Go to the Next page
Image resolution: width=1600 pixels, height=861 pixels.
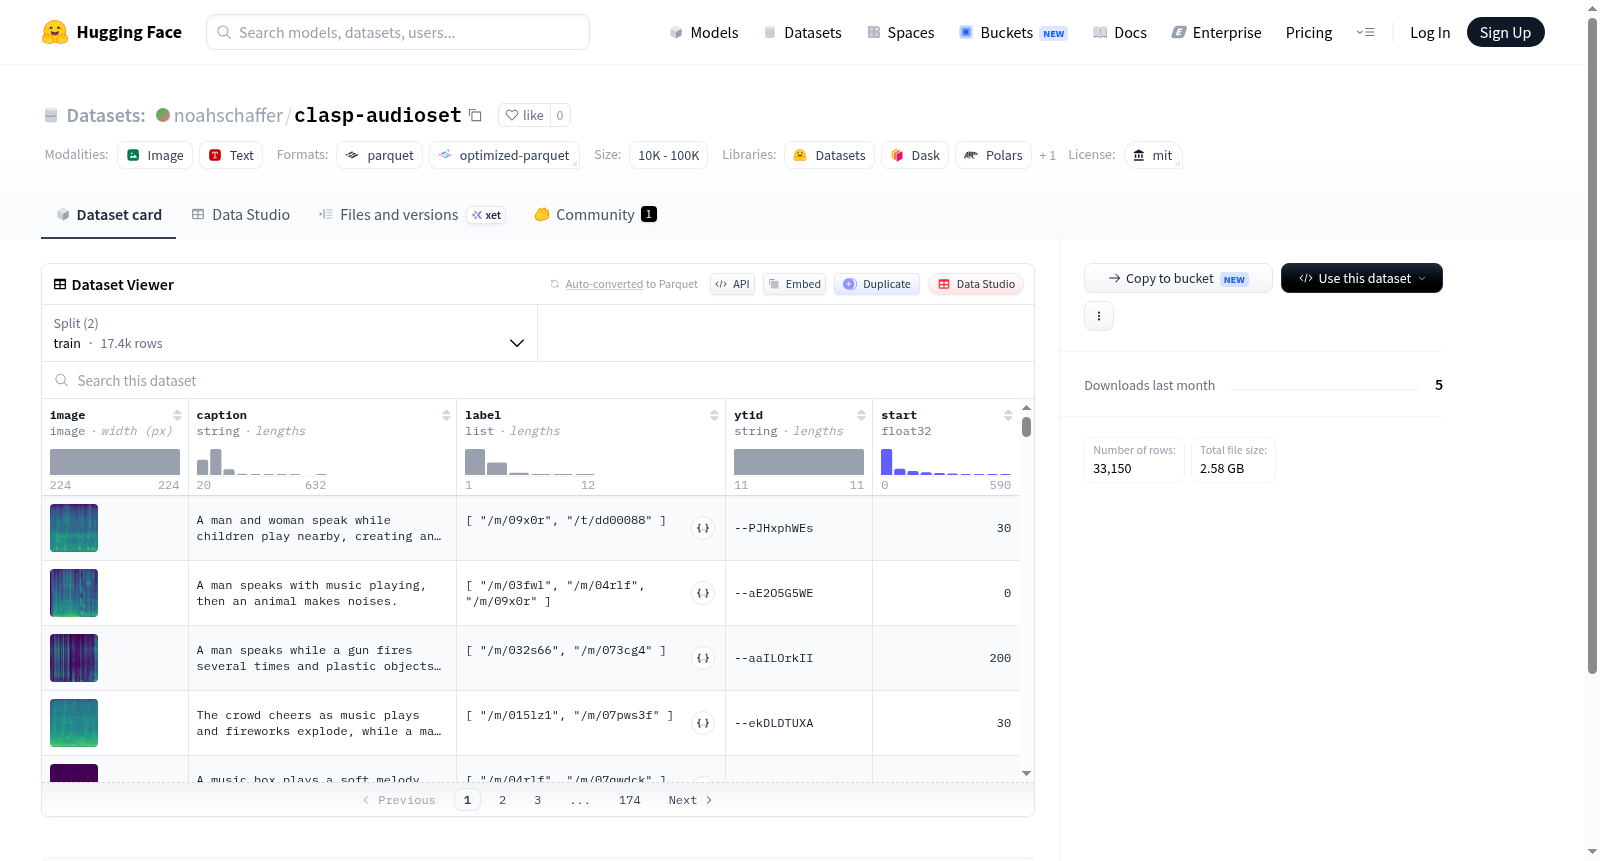coord(690,800)
